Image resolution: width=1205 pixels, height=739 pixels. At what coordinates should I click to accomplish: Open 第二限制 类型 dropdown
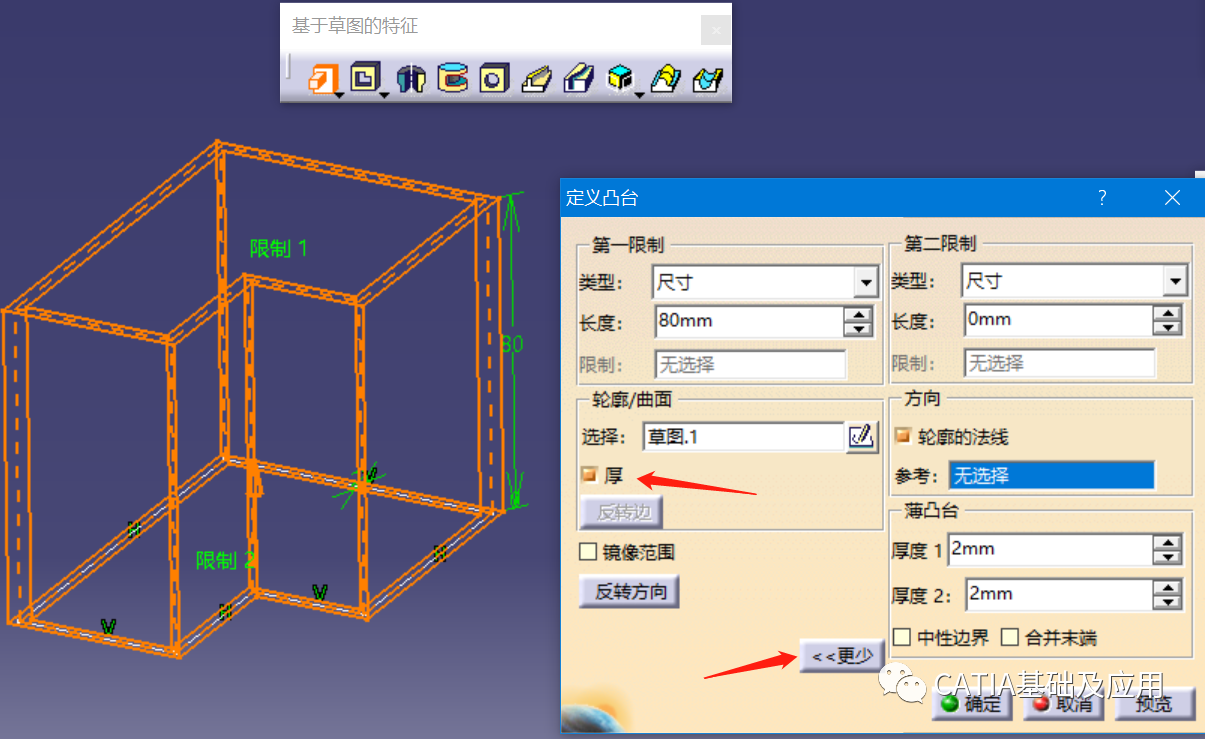1175,282
